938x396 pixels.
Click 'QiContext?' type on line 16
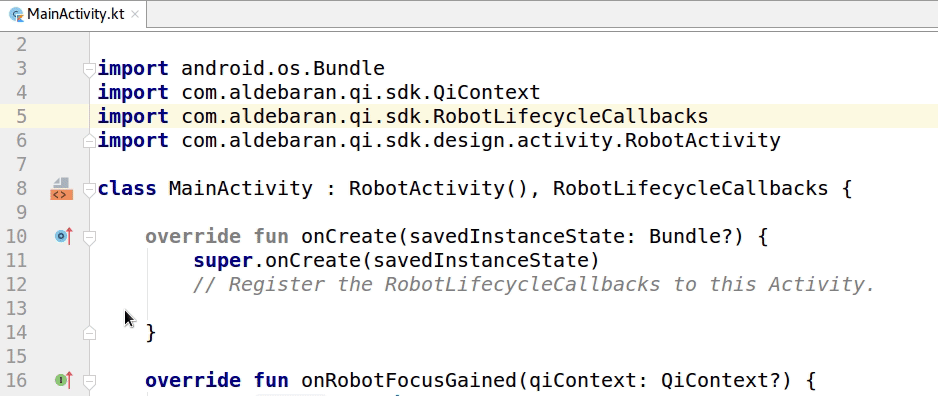(x=720, y=380)
